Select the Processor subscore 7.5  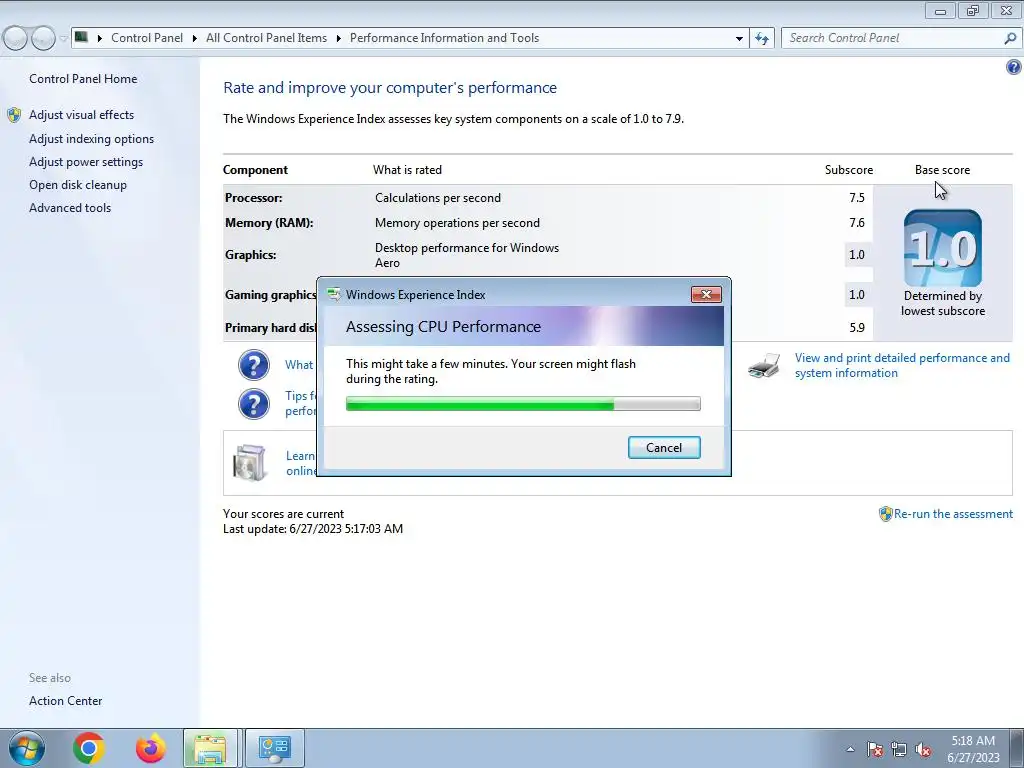point(857,198)
